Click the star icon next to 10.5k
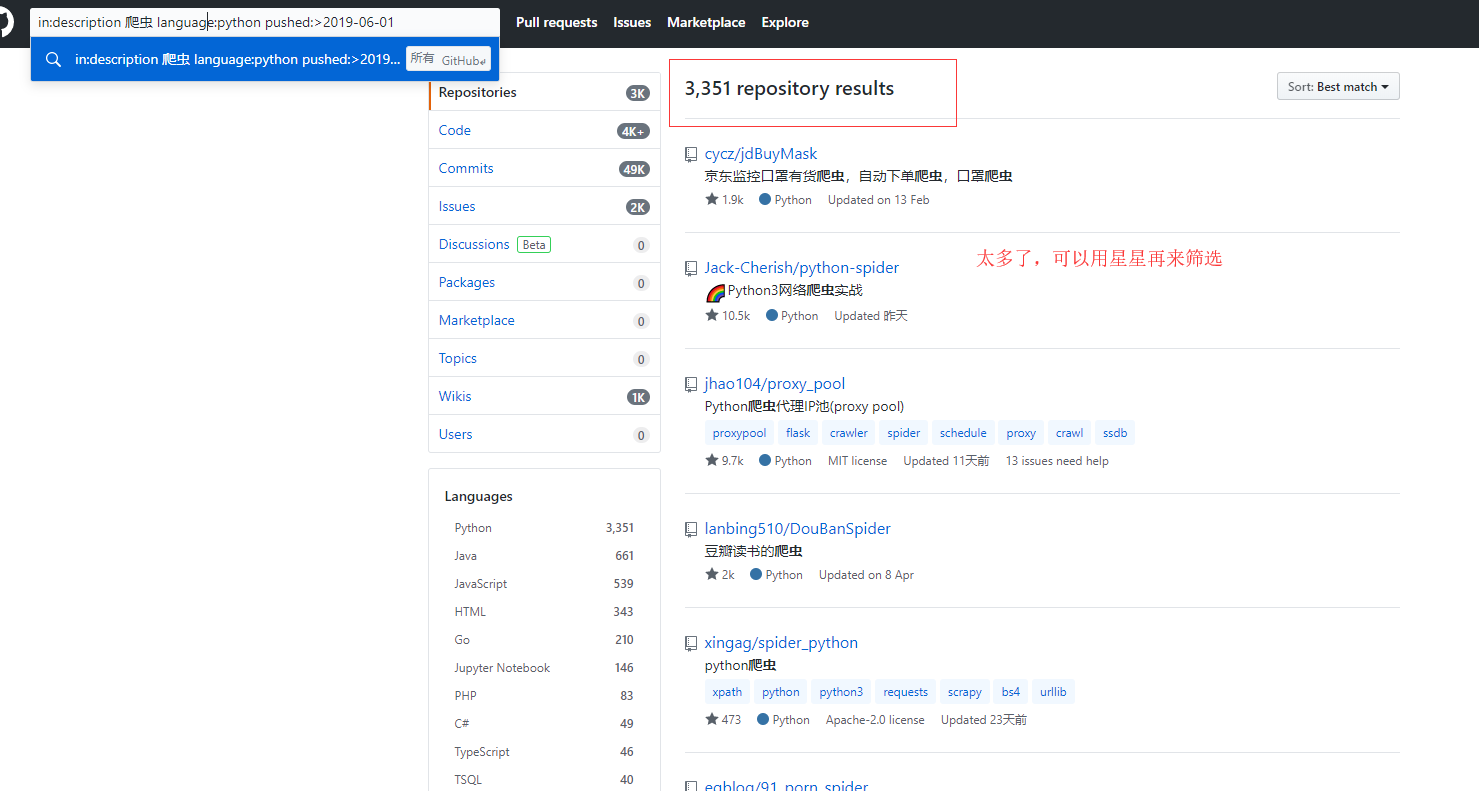 pos(712,315)
